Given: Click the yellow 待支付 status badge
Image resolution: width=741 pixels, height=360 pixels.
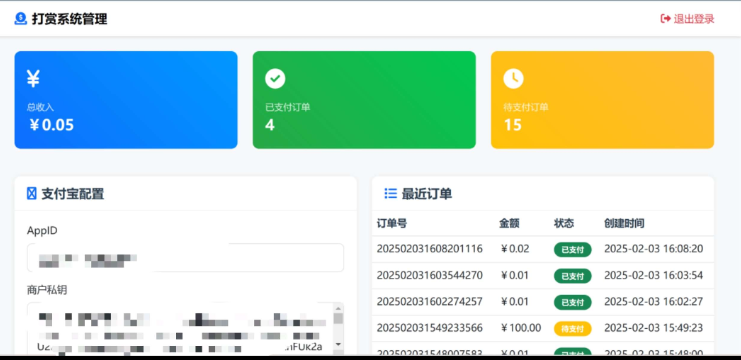Looking at the screenshot, I should [x=572, y=328].
